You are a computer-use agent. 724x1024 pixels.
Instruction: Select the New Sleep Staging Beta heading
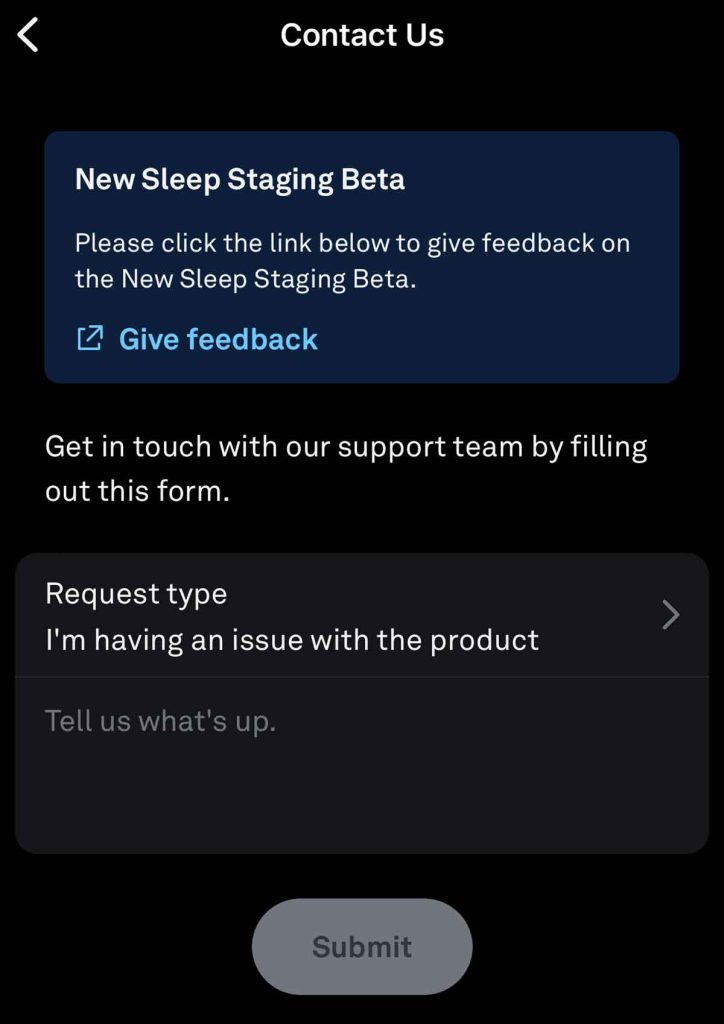tap(240, 180)
